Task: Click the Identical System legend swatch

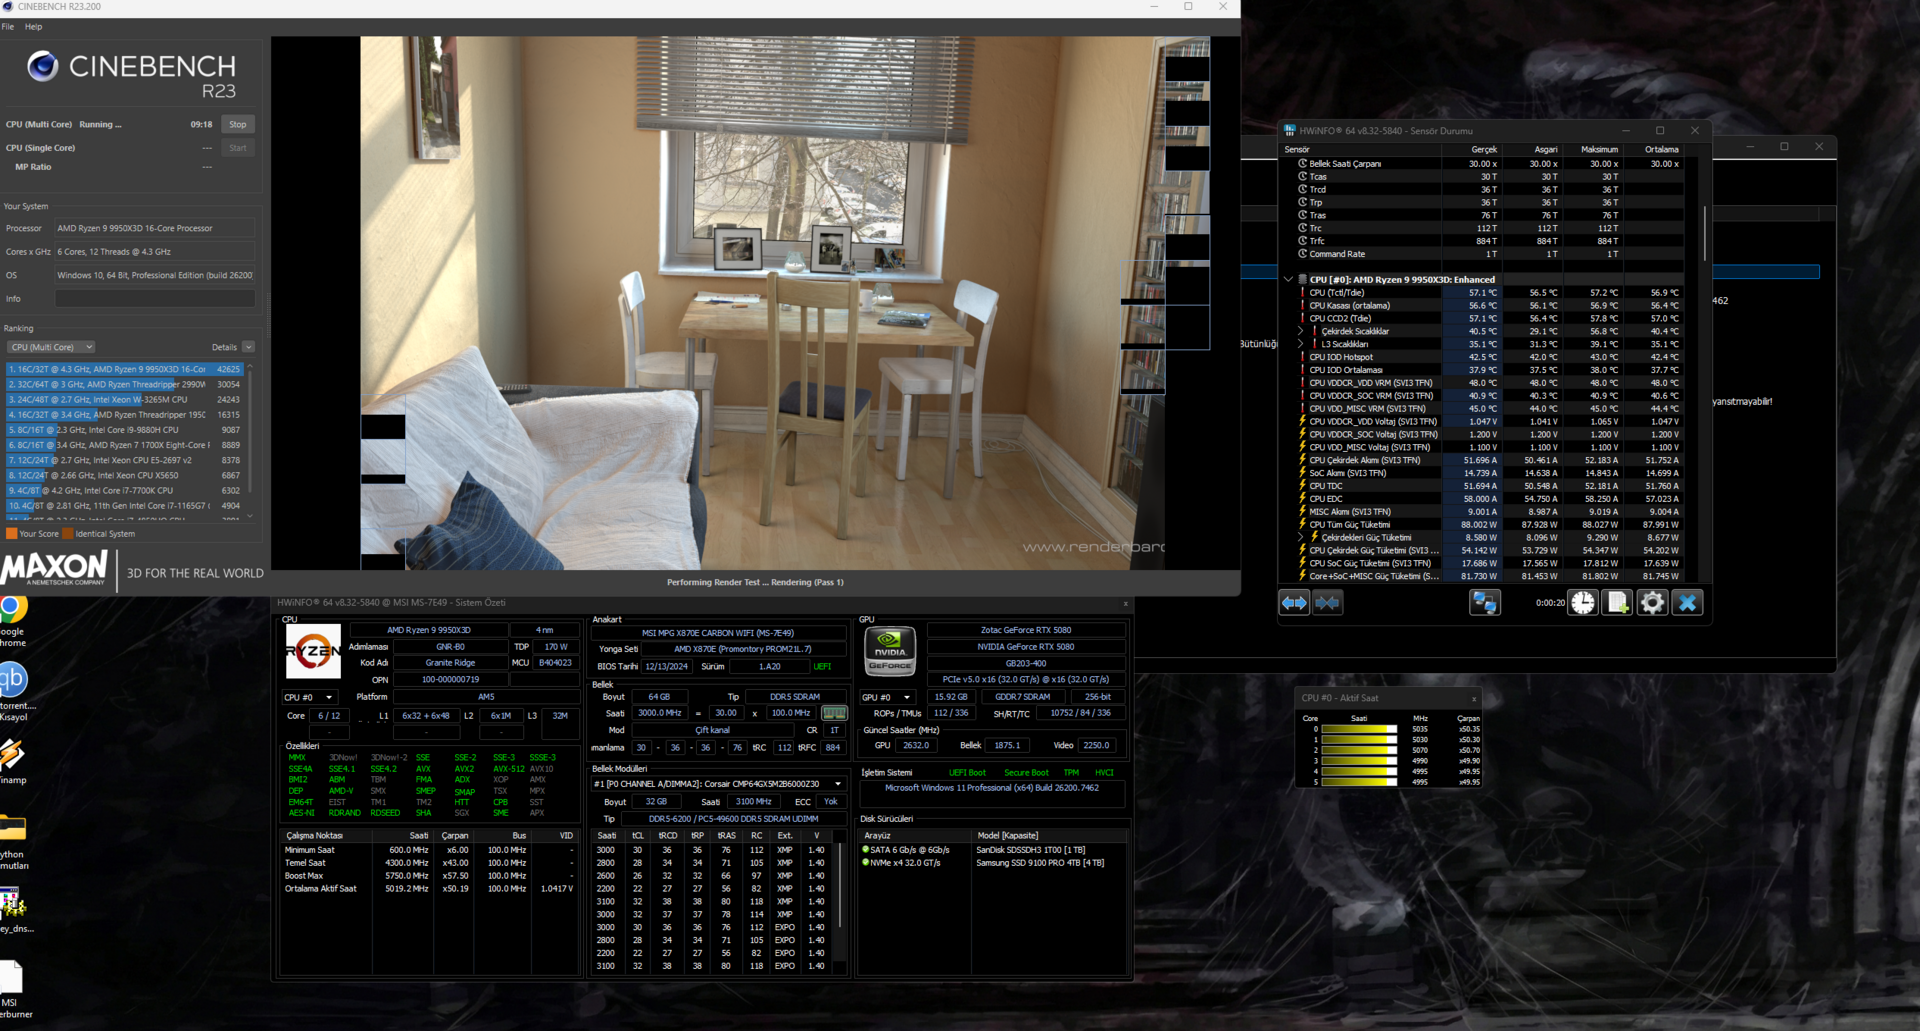Action: pyautogui.click(x=68, y=534)
